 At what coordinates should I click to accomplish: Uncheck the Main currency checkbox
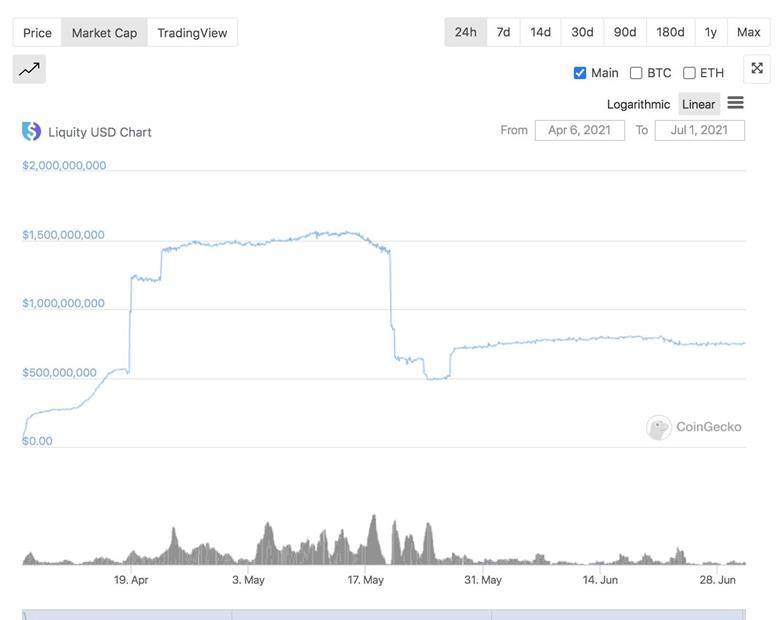(x=580, y=73)
